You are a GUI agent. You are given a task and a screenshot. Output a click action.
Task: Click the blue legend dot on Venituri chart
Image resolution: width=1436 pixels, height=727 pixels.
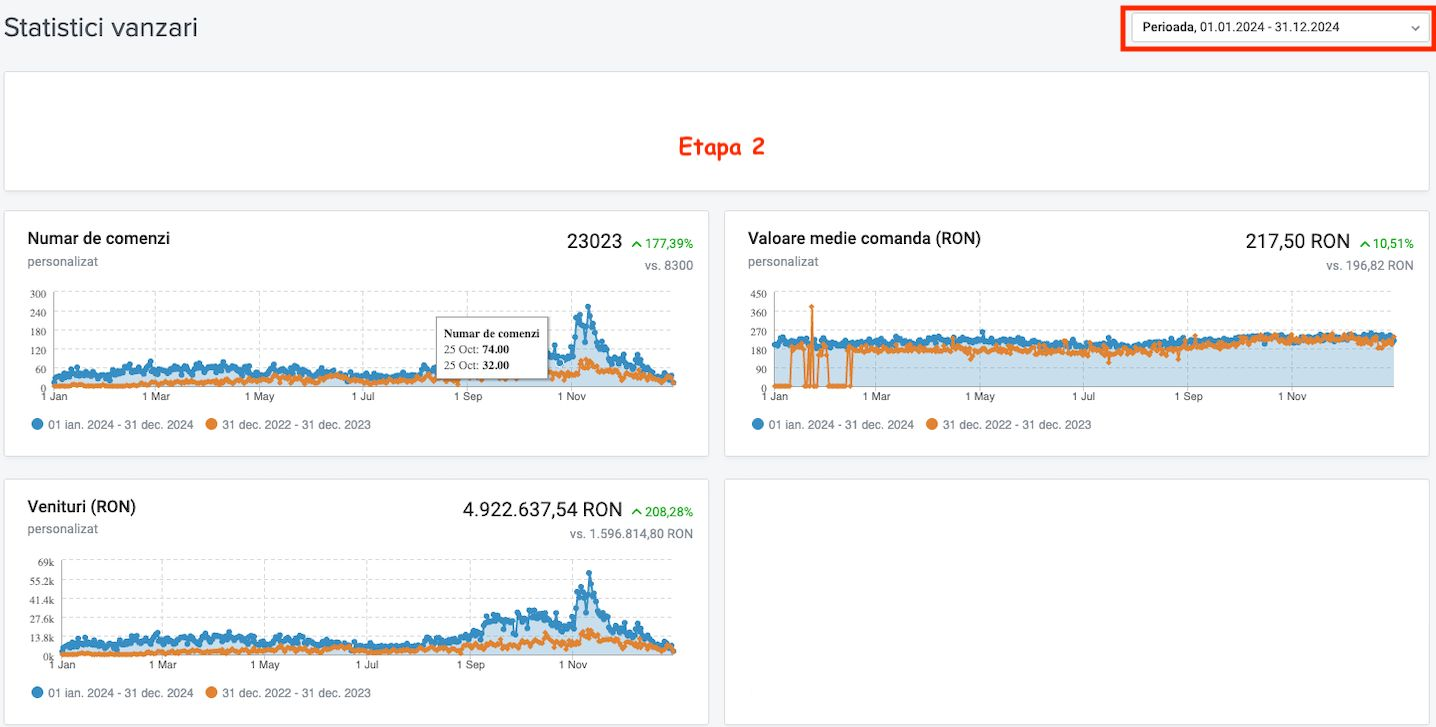(36, 692)
